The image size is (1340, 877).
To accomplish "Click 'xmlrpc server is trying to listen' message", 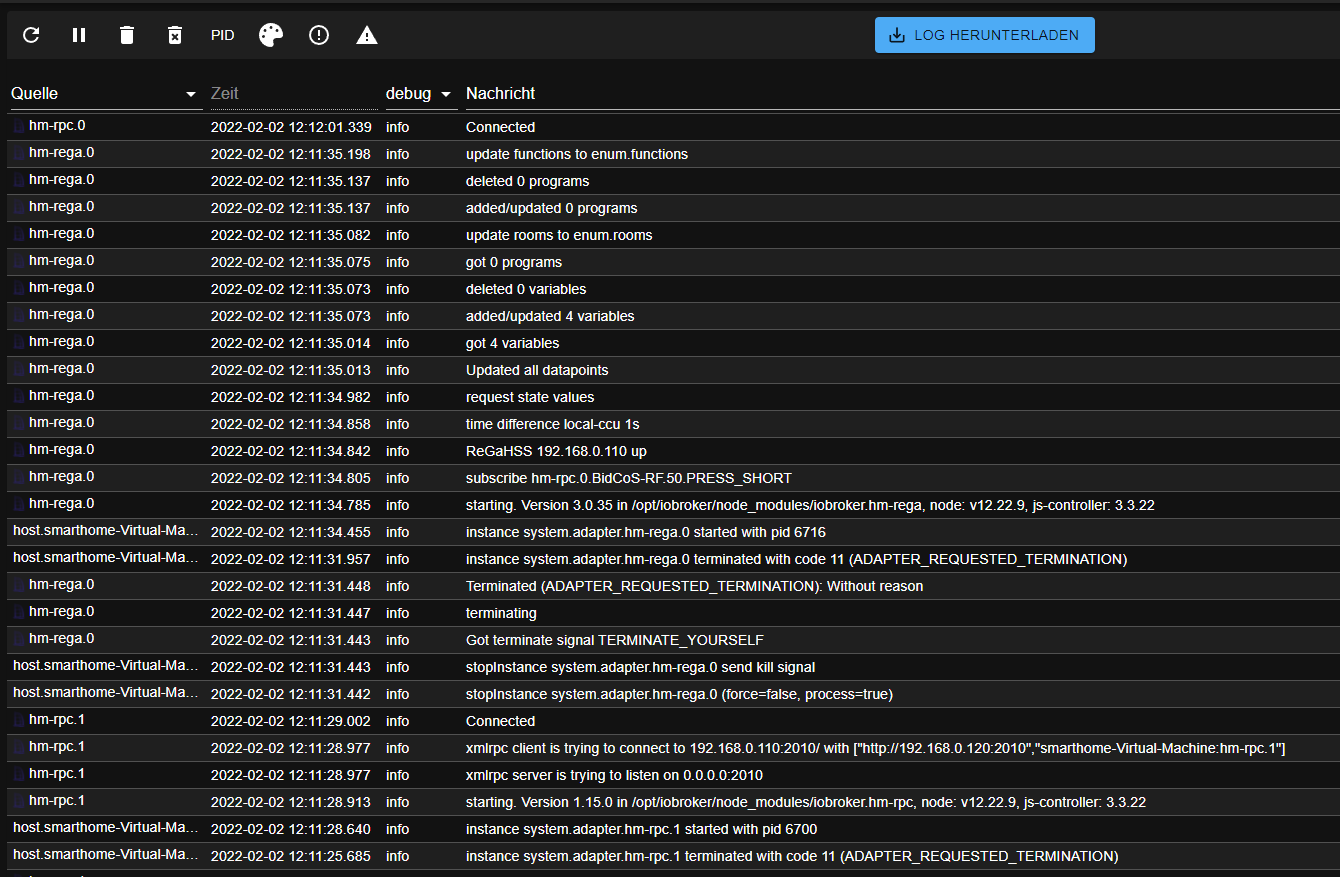I will coord(614,775).
